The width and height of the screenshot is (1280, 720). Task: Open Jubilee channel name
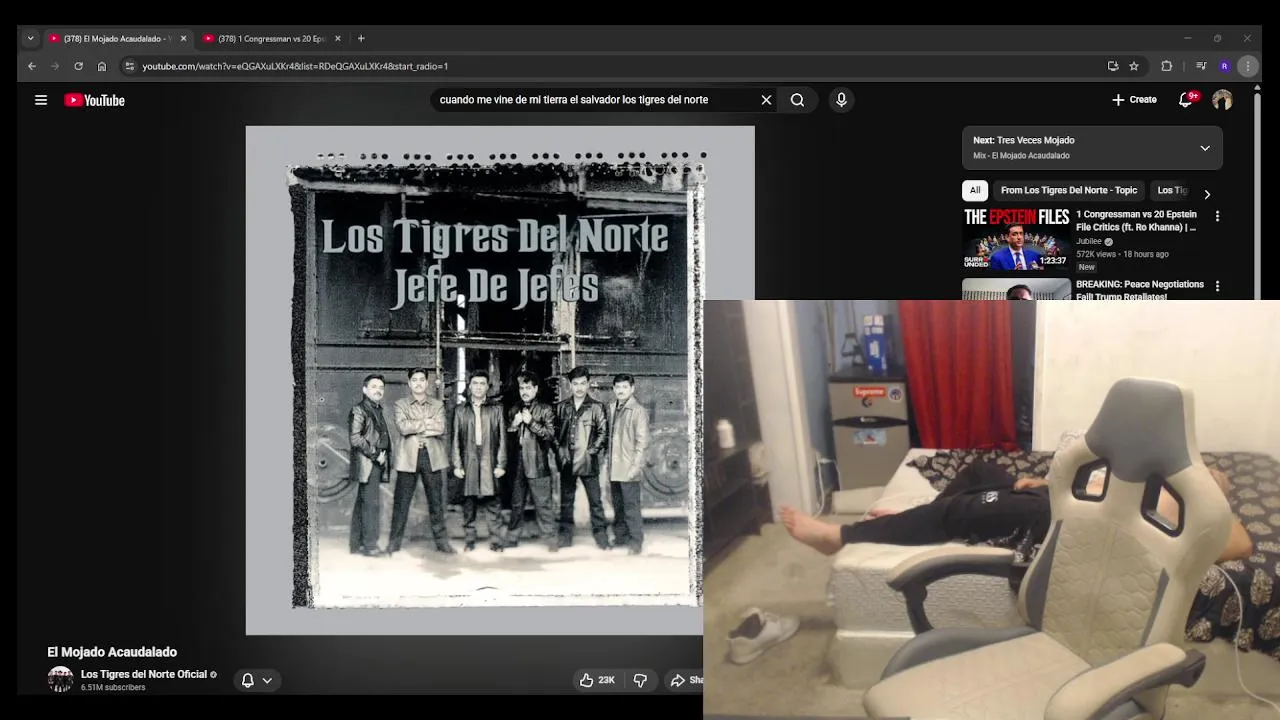point(1089,241)
